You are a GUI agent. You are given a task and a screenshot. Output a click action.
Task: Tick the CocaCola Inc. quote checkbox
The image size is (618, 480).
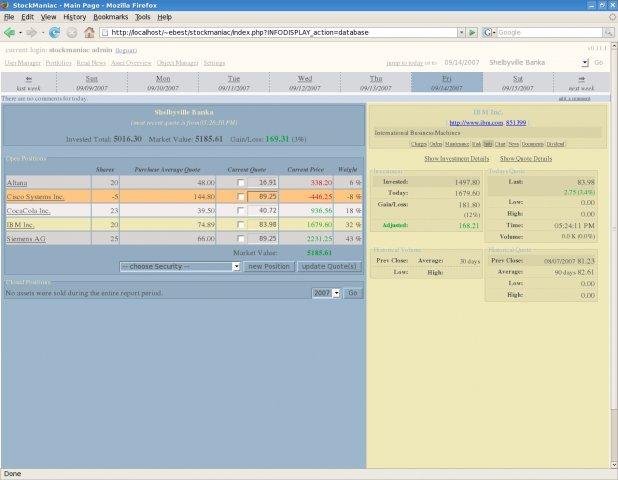[x=240, y=210]
